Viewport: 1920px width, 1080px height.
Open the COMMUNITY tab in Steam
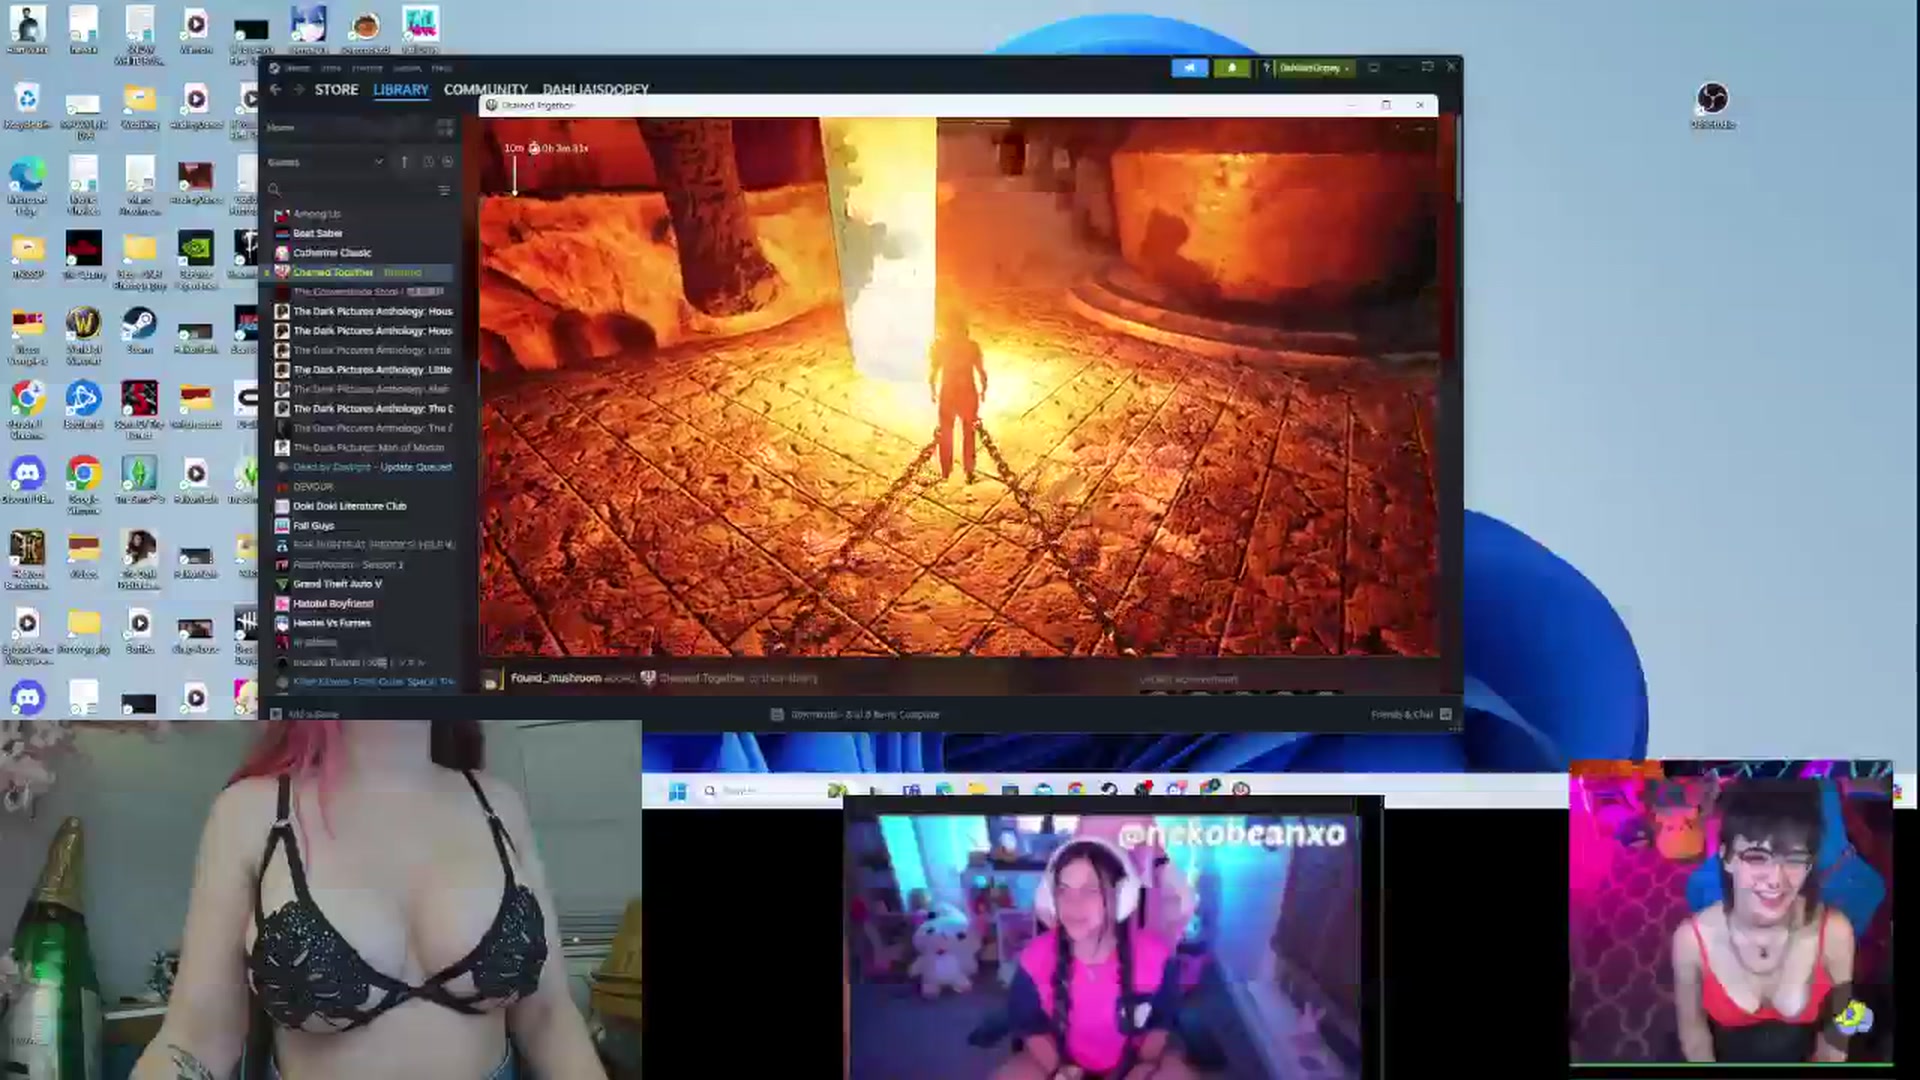click(x=485, y=89)
